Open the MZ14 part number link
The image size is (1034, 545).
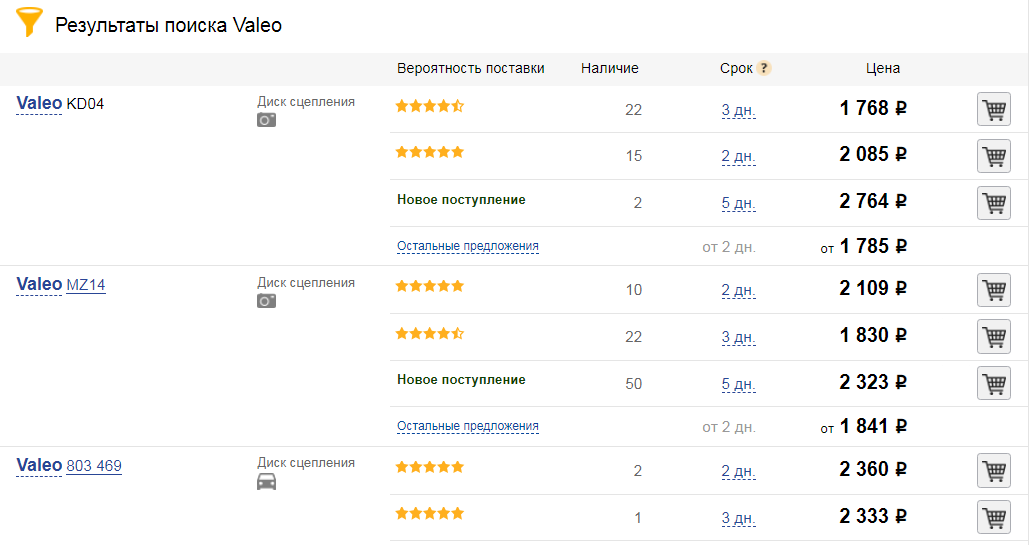(85, 285)
